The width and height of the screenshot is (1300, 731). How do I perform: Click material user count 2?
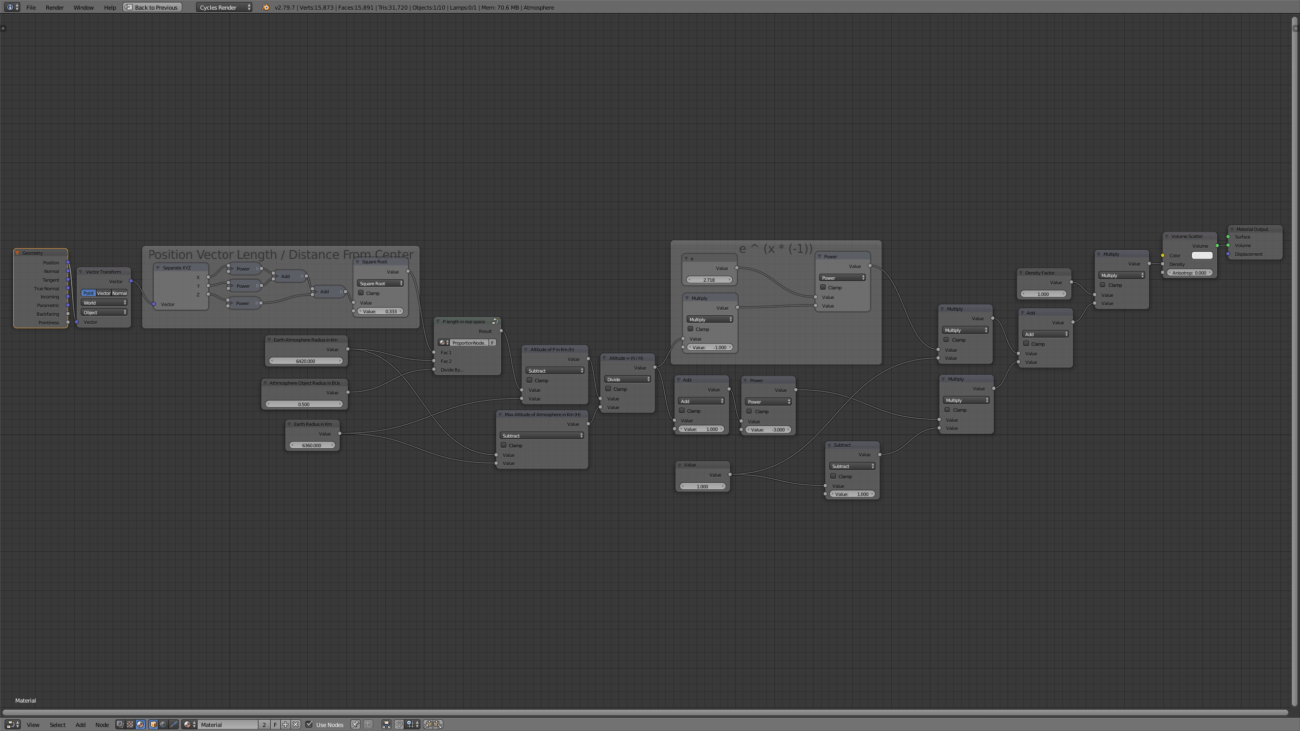click(x=264, y=724)
